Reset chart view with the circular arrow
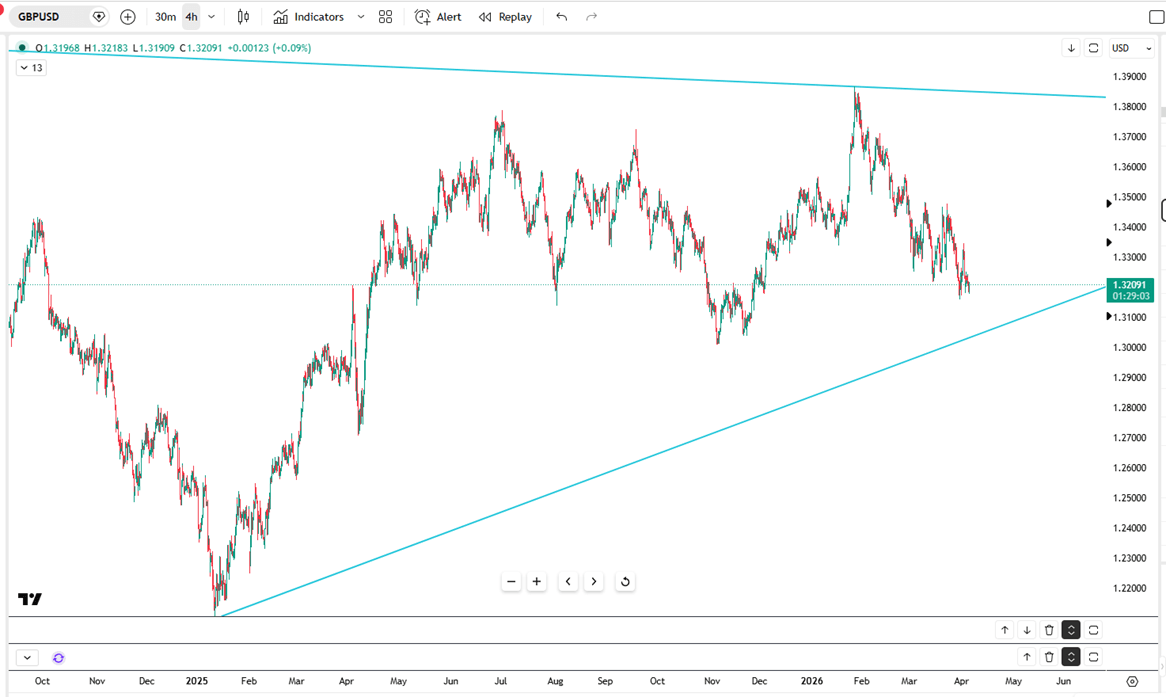 pyautogui.click(x=625, y=582)
